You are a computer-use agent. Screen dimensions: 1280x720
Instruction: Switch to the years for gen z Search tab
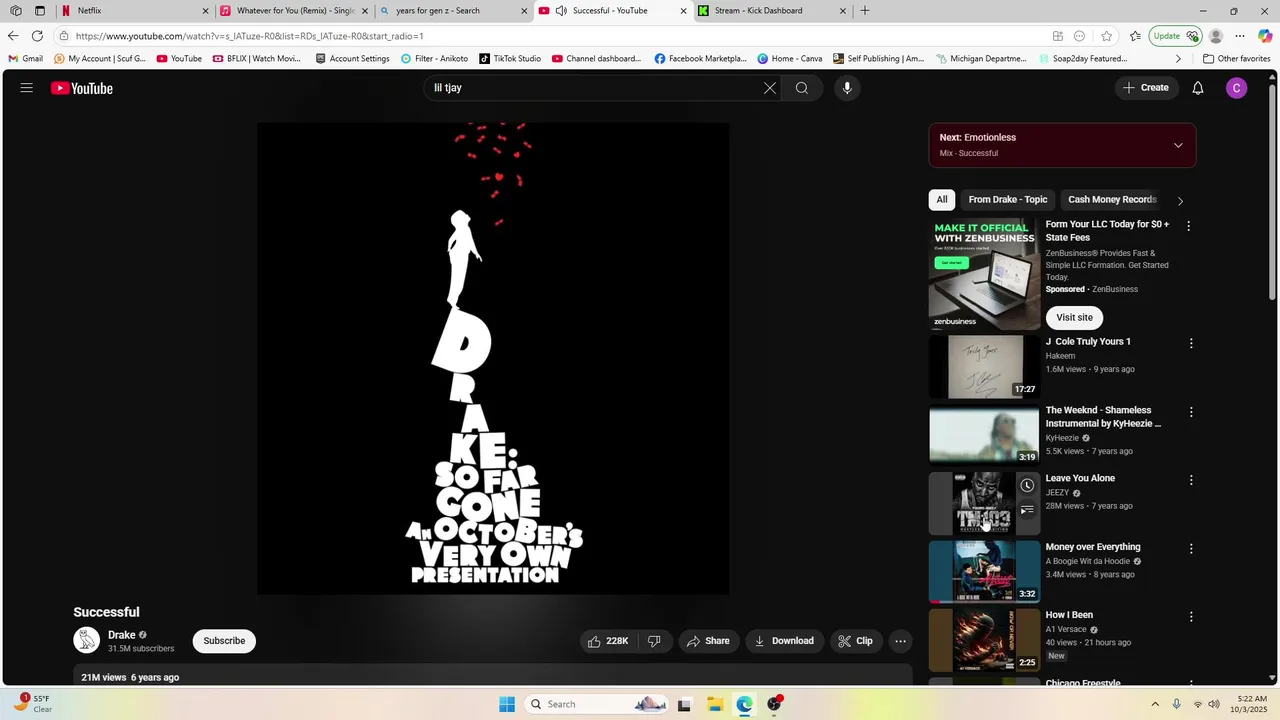tap(452, 11)
